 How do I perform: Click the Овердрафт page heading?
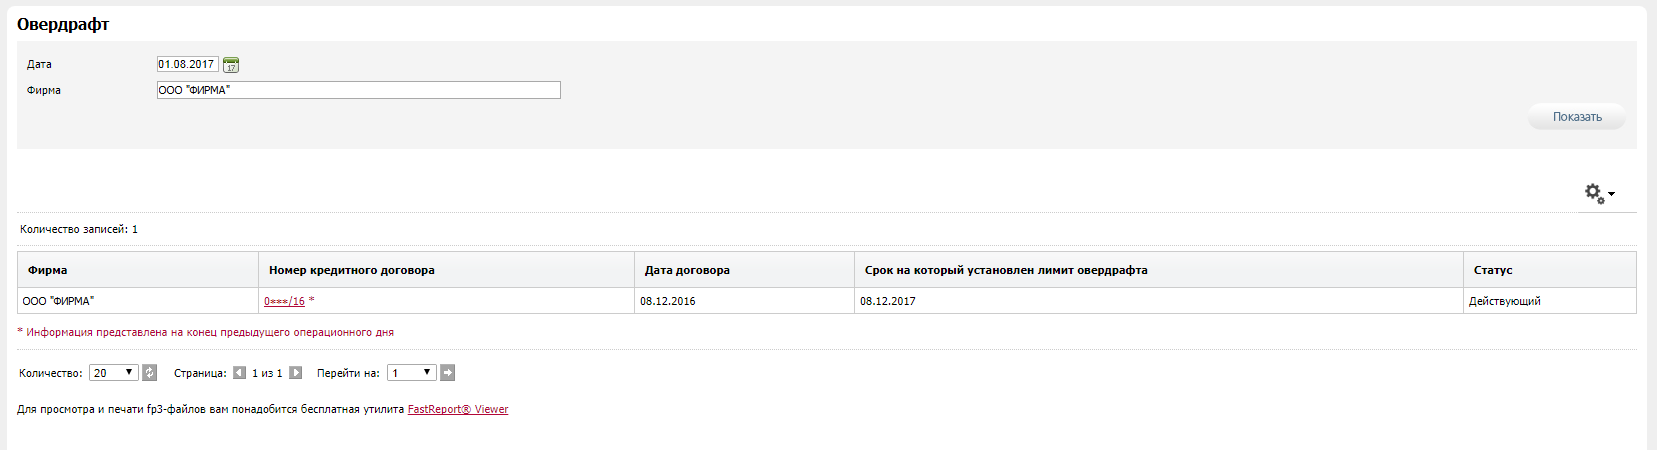click(x=63, y=24)
